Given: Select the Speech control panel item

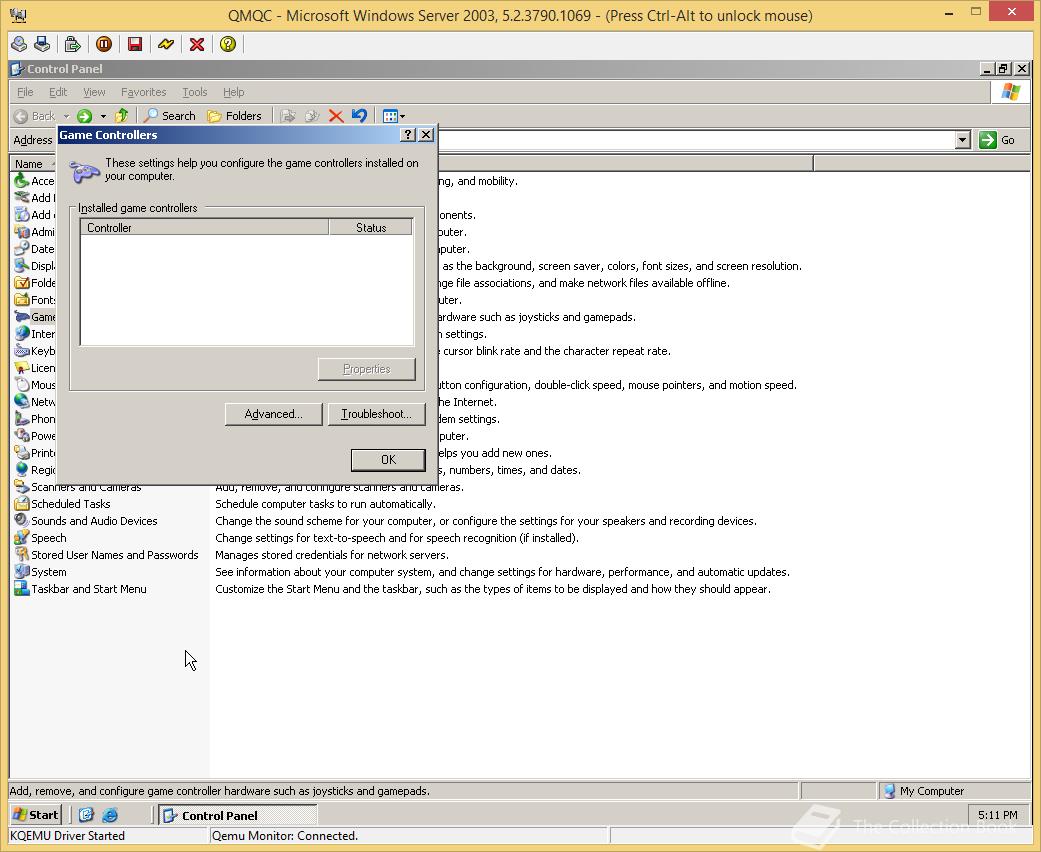Looking at the screenshot, I should pos(40,538).
